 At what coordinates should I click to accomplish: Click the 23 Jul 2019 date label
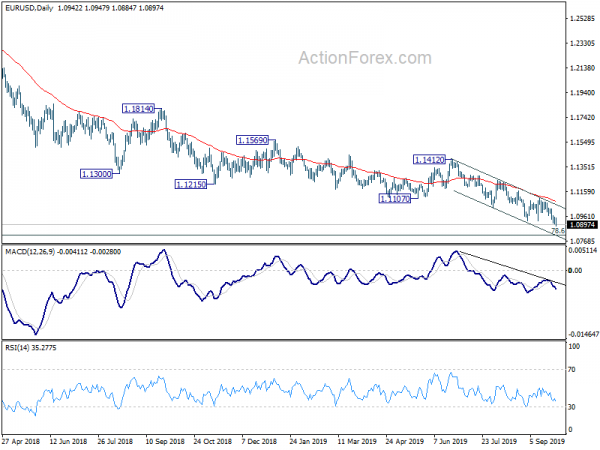[499, 441]
